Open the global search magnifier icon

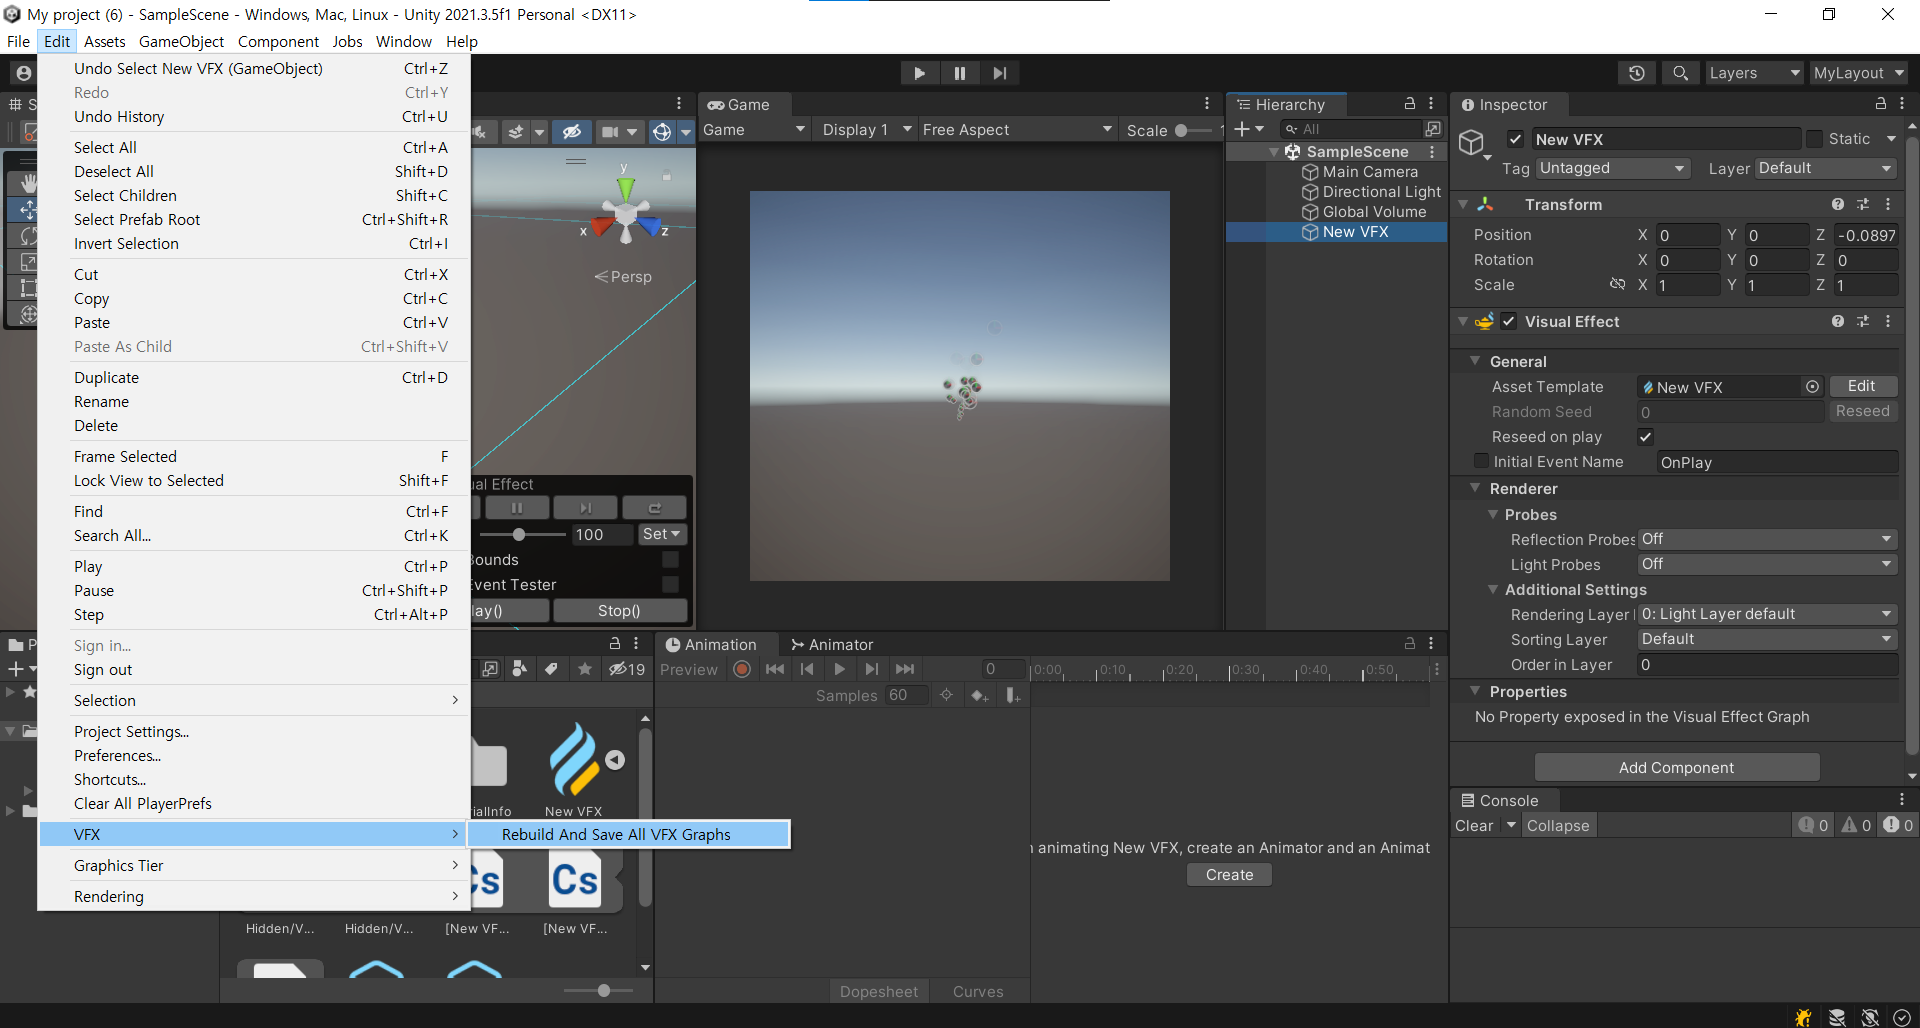coord(1680,73)
